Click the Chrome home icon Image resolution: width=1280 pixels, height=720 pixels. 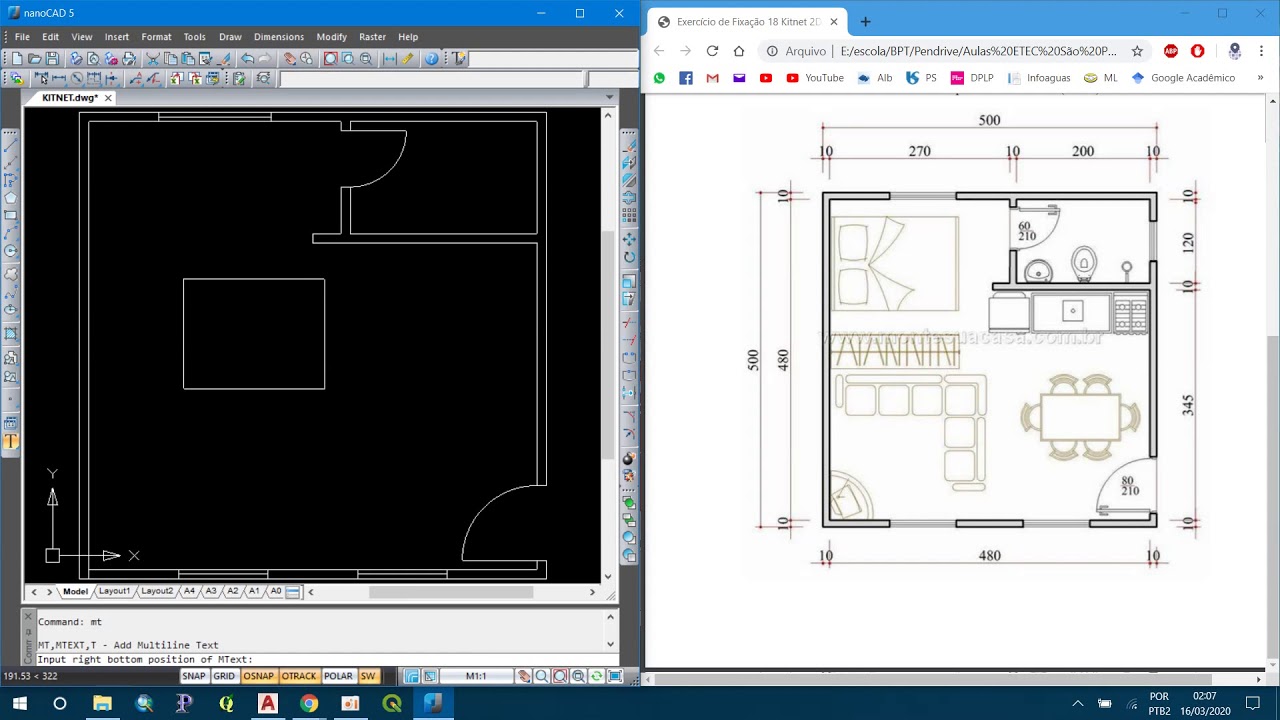(739, 51)
